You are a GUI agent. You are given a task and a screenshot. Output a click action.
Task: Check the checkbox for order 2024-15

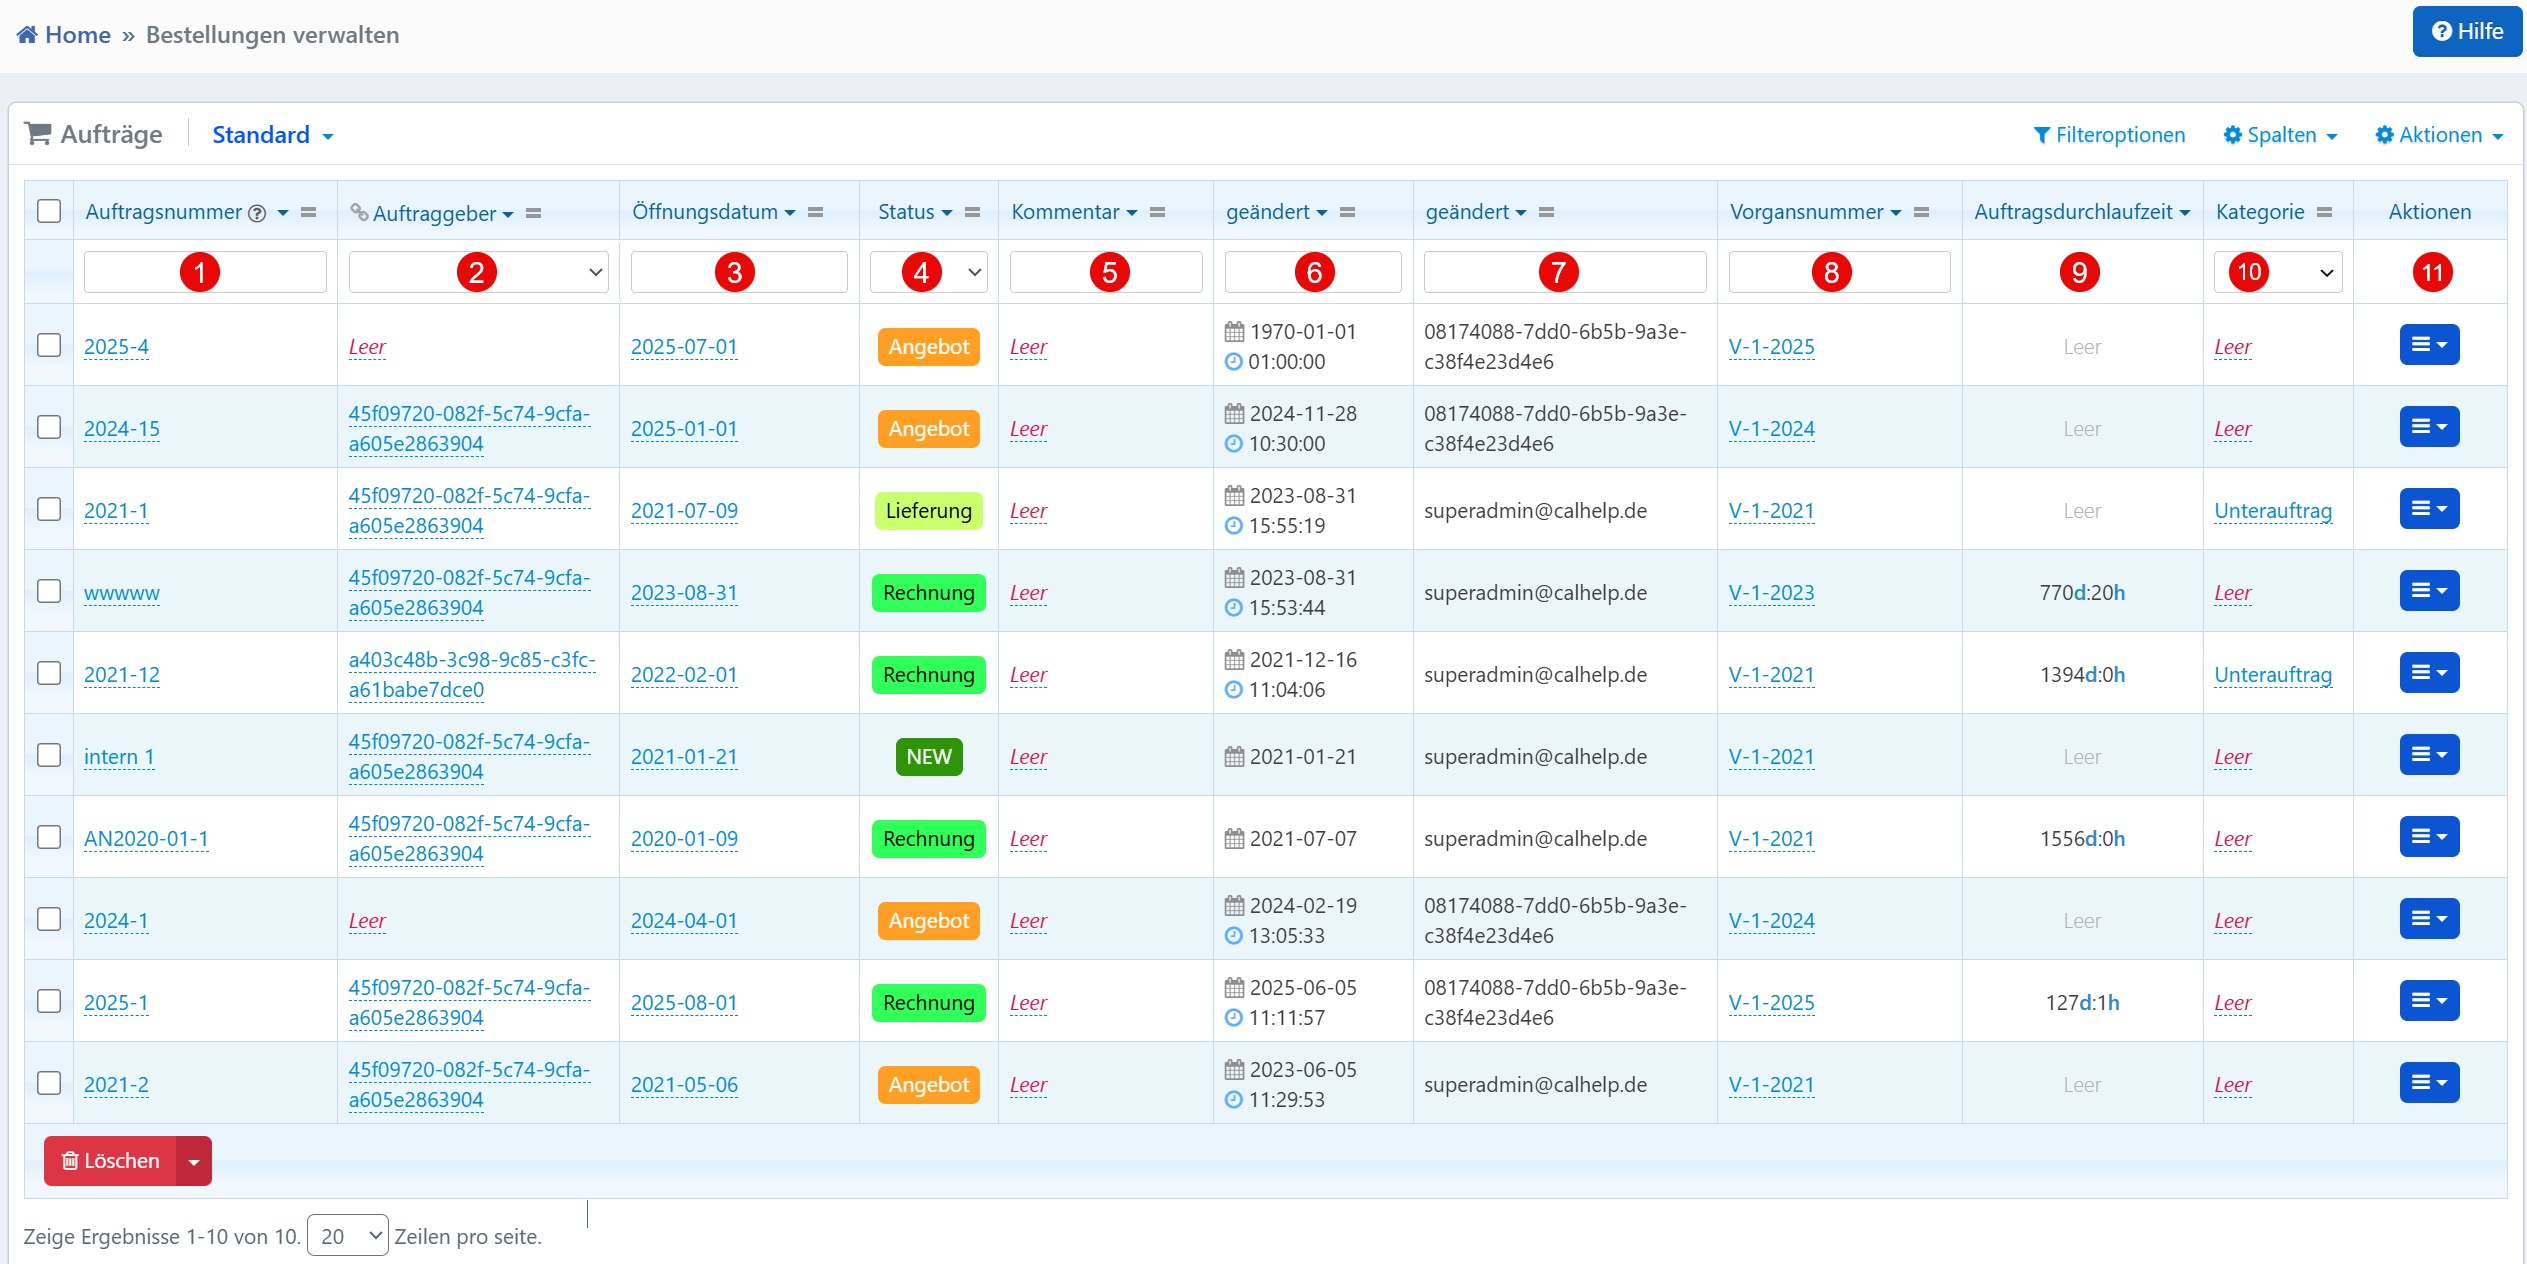49,427
